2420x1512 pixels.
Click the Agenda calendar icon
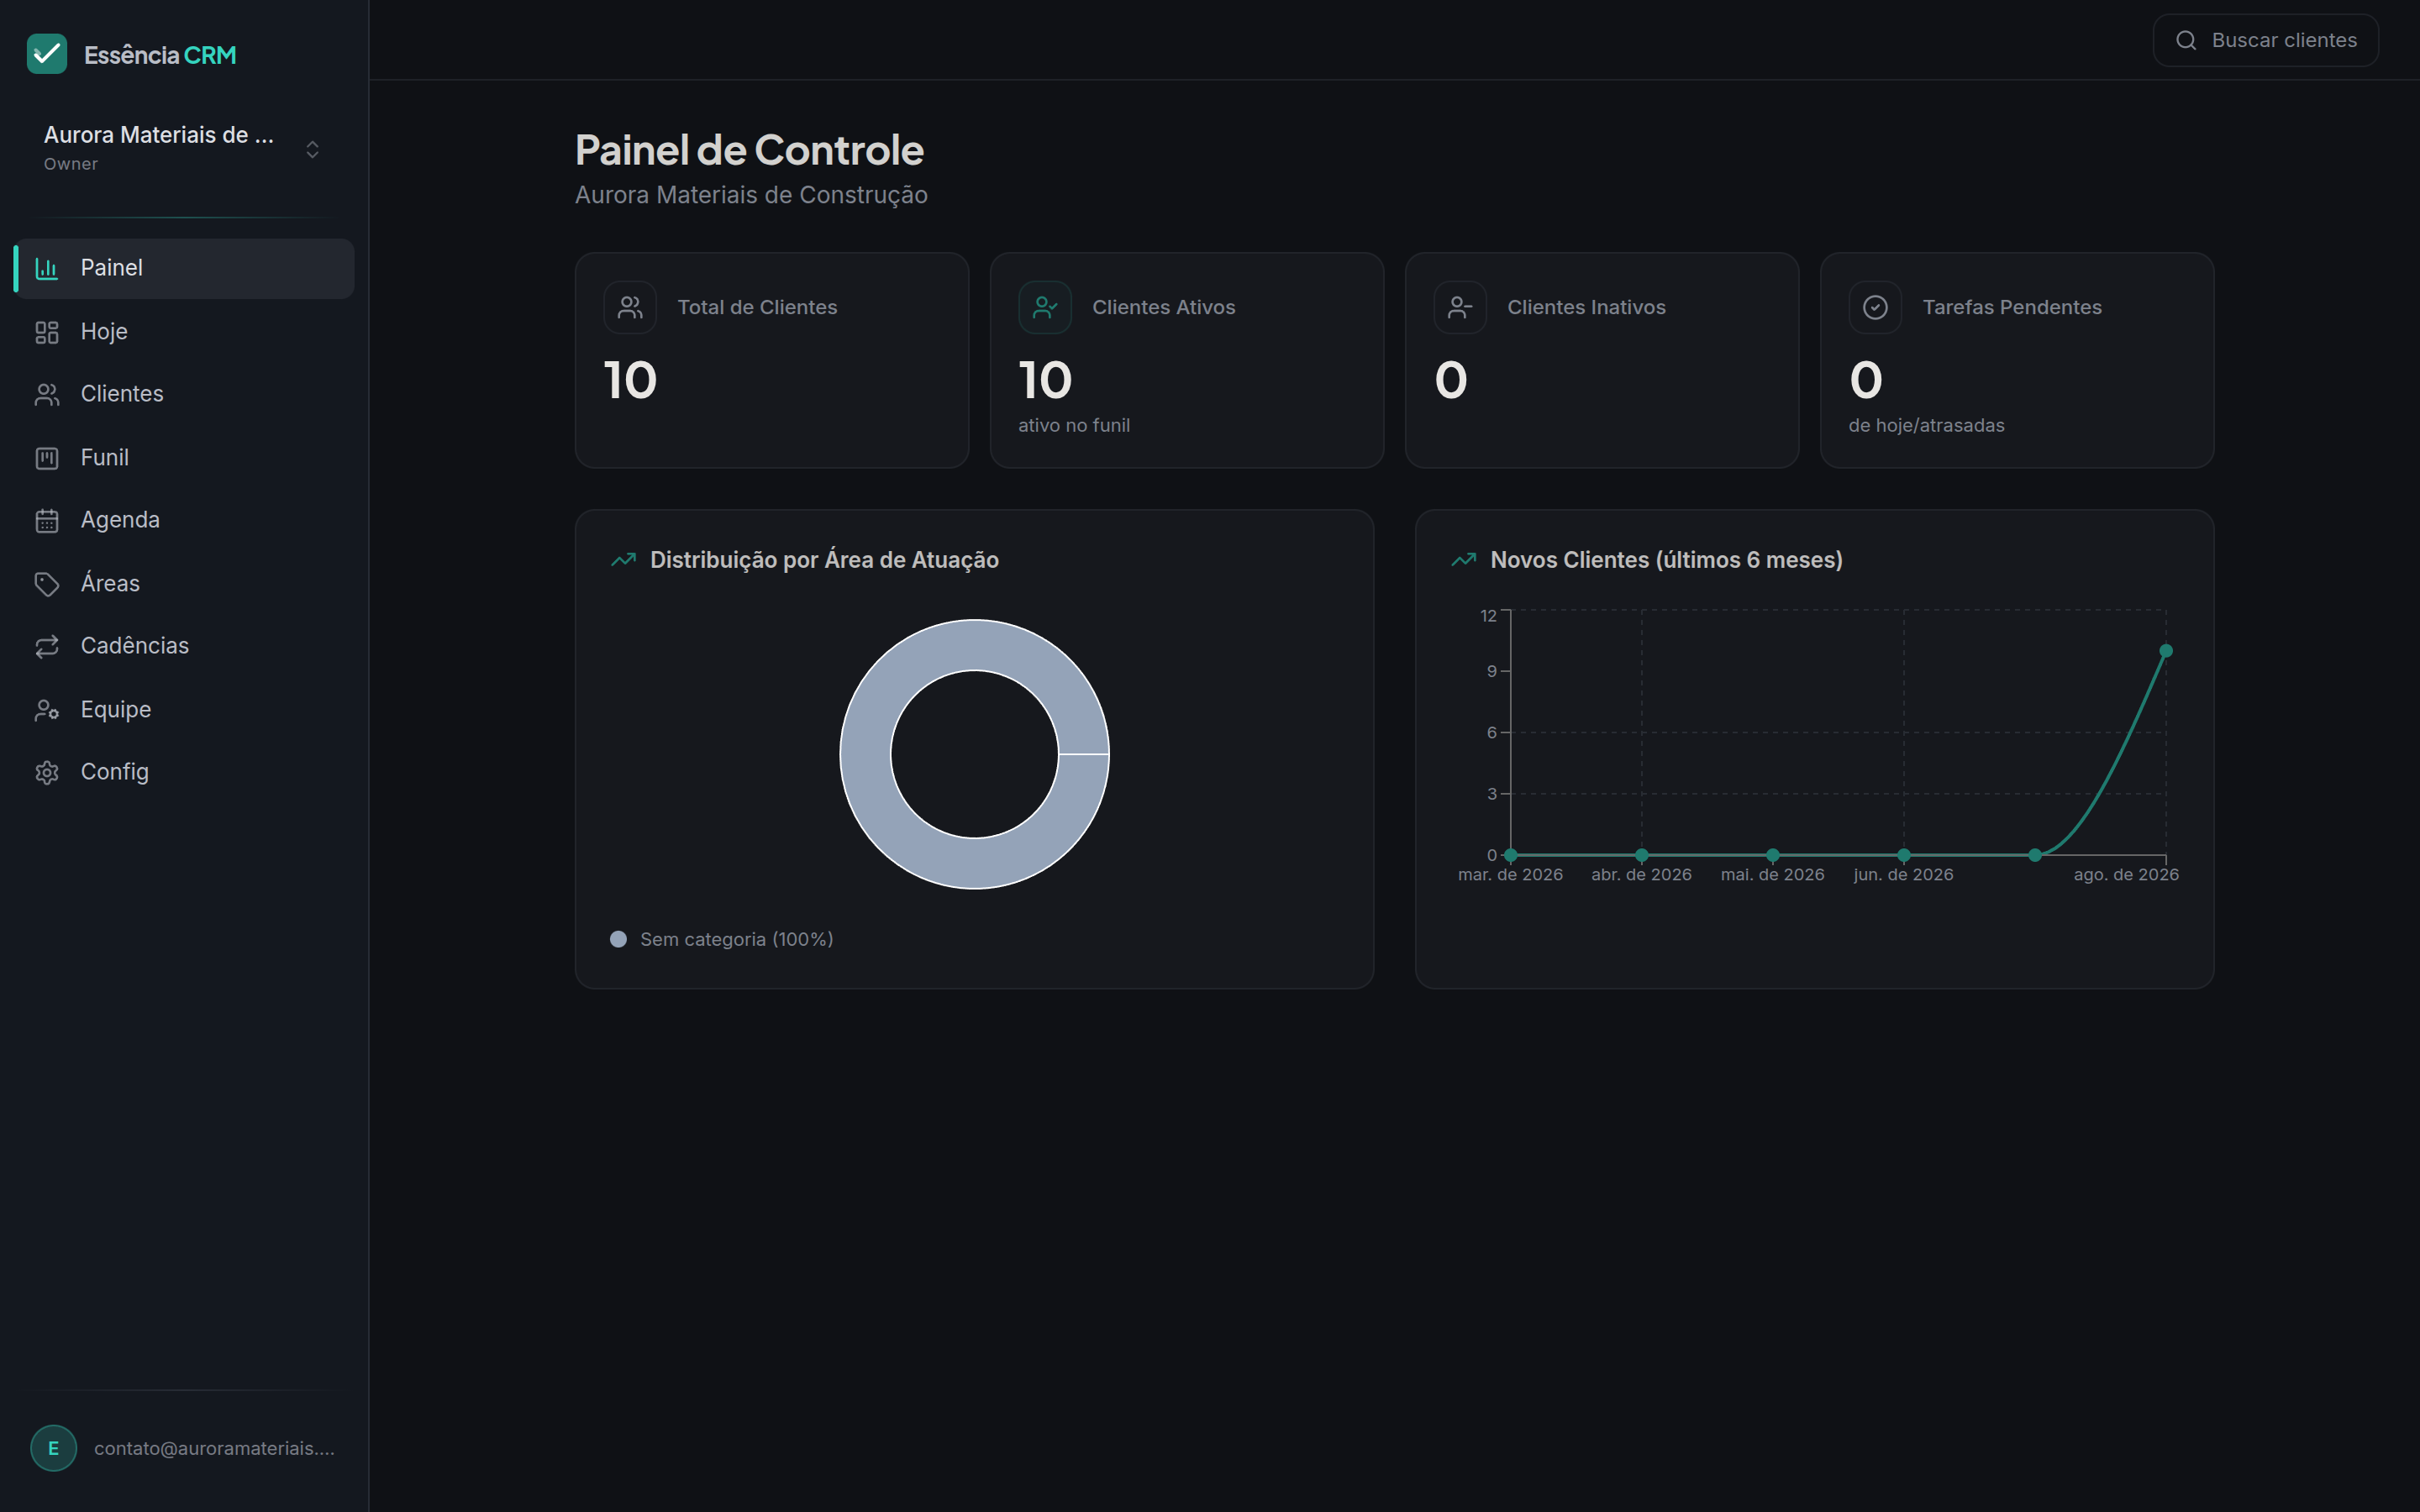47,520
